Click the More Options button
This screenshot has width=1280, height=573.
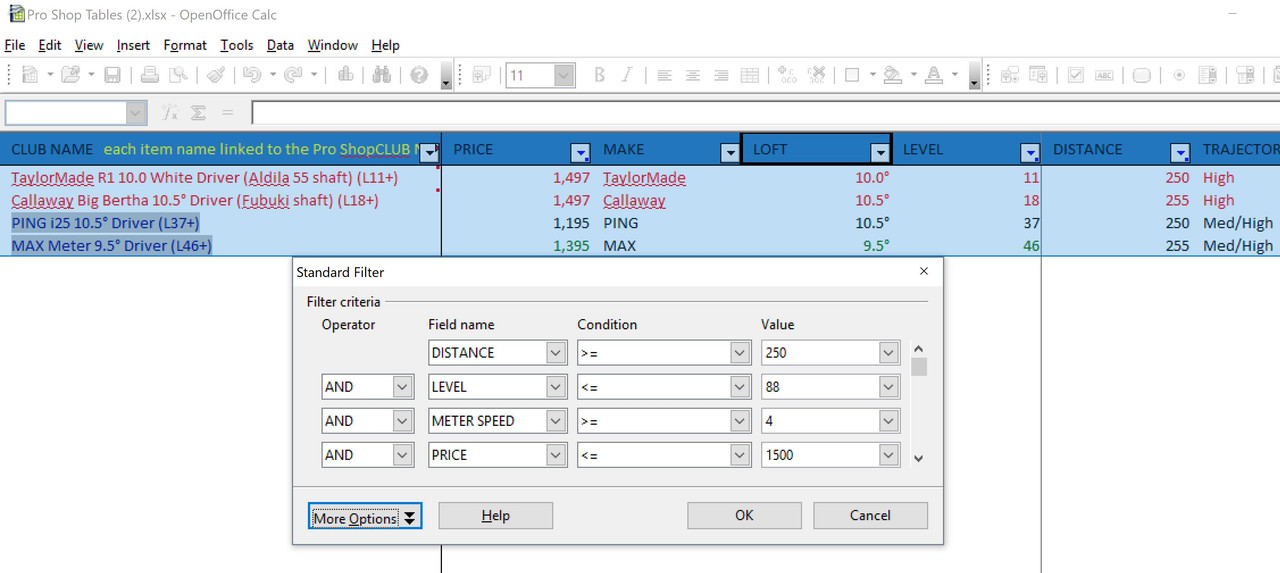(365, 516)
